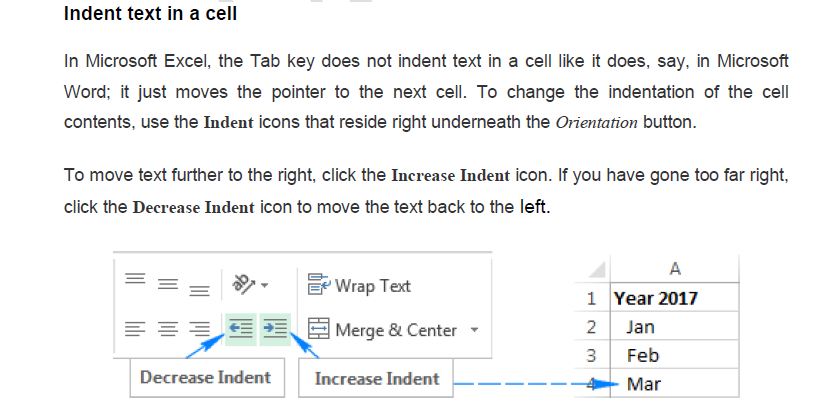Click the Middle Align icon
830x419 pixels.
(x=167, y=285)
